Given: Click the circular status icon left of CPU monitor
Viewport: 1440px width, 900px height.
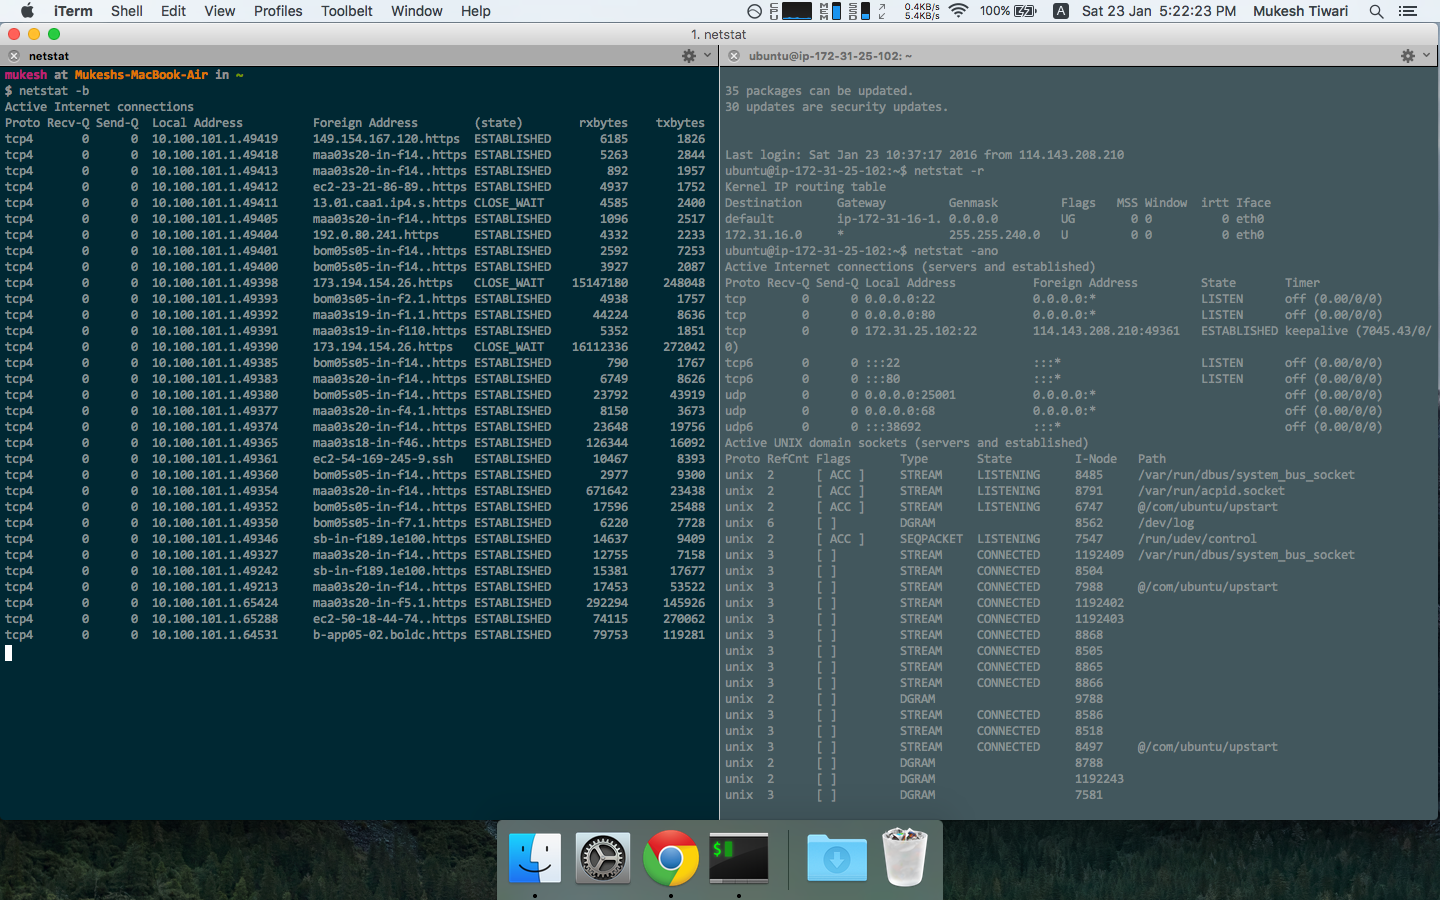Looking at the screenshot, I should click(754, 11).
